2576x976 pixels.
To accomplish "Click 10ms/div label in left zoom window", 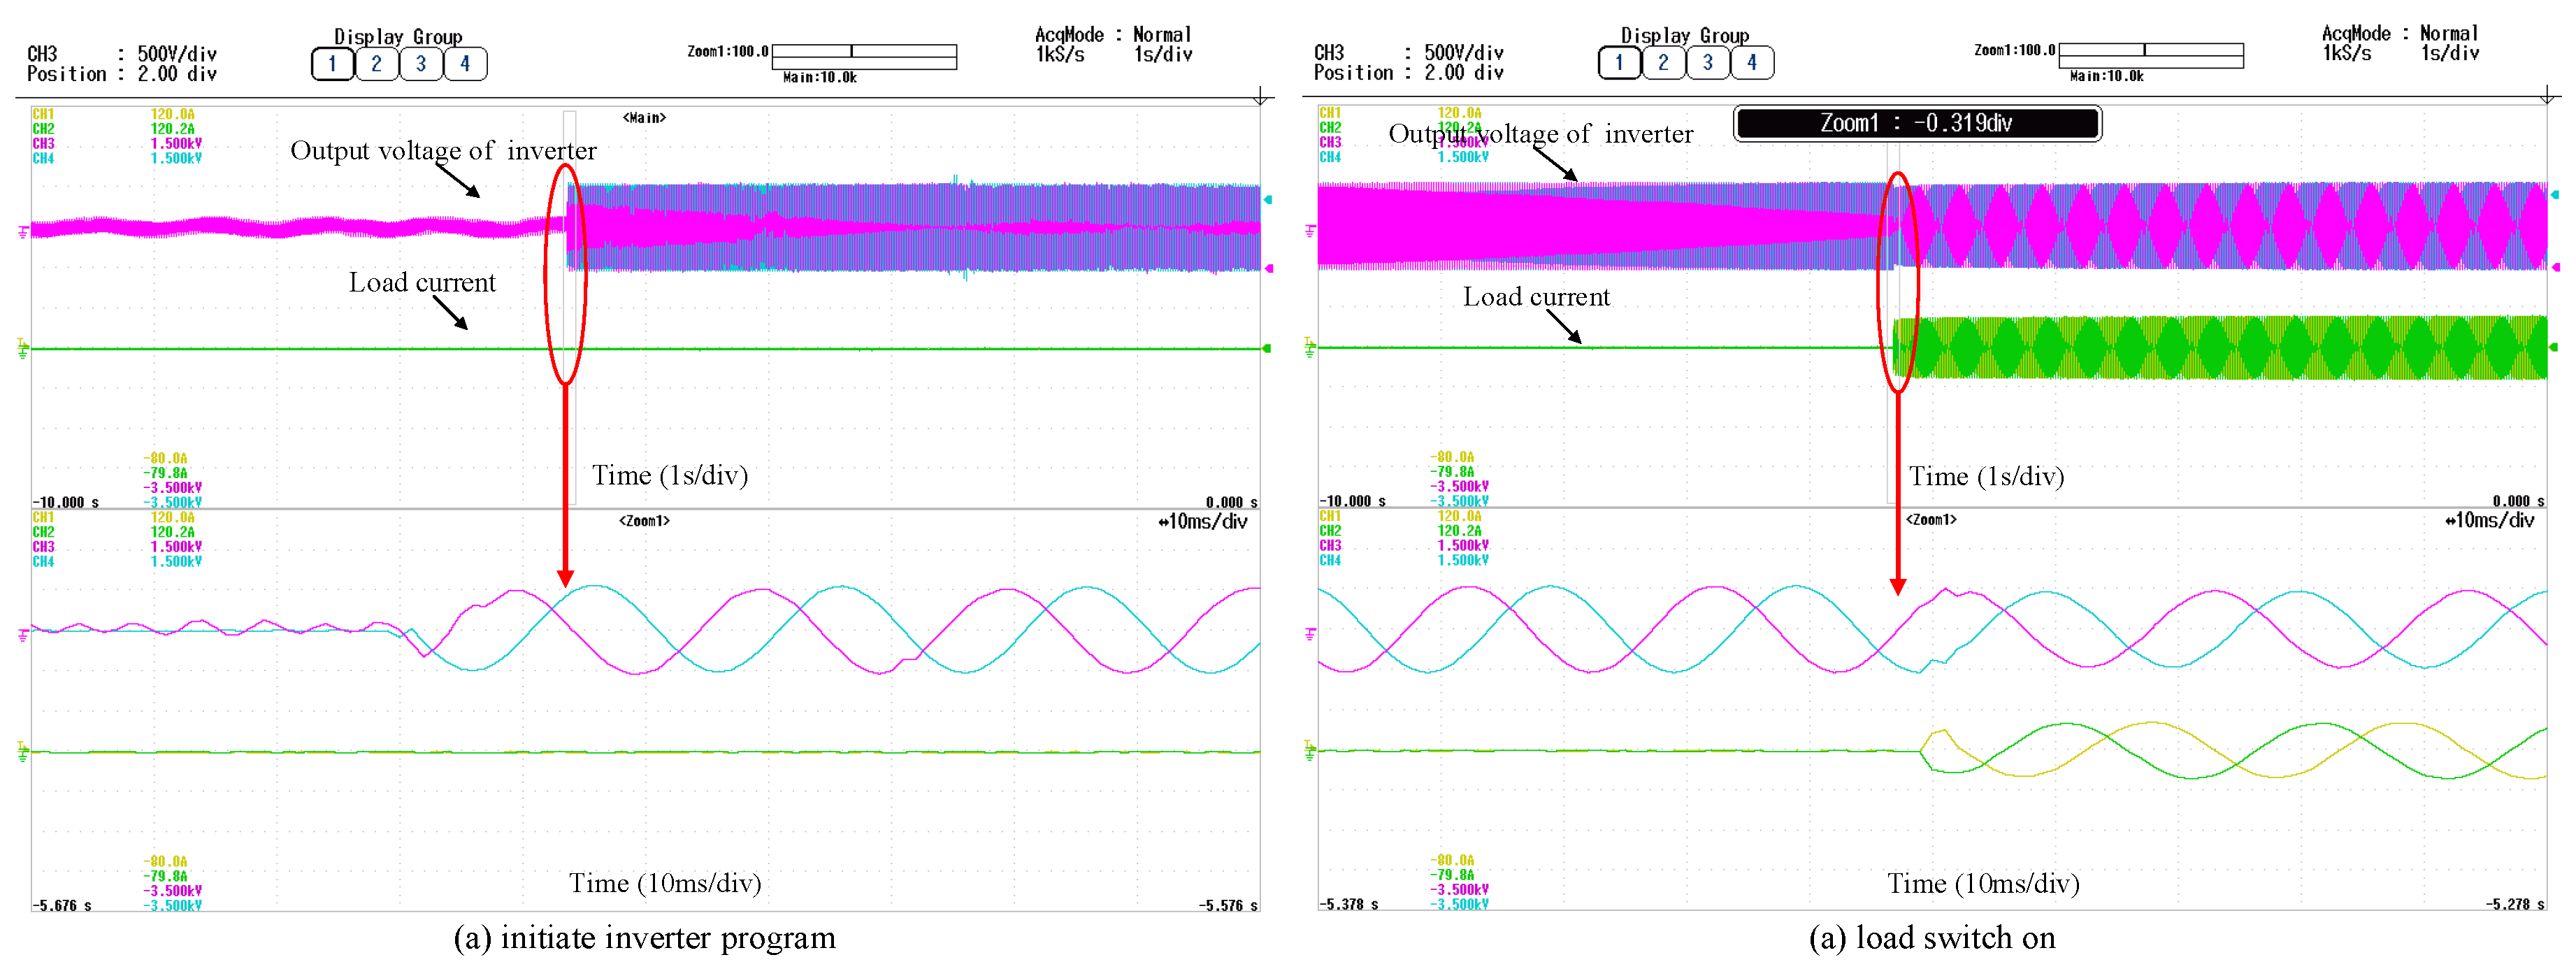I will (x=1203, y=522).
